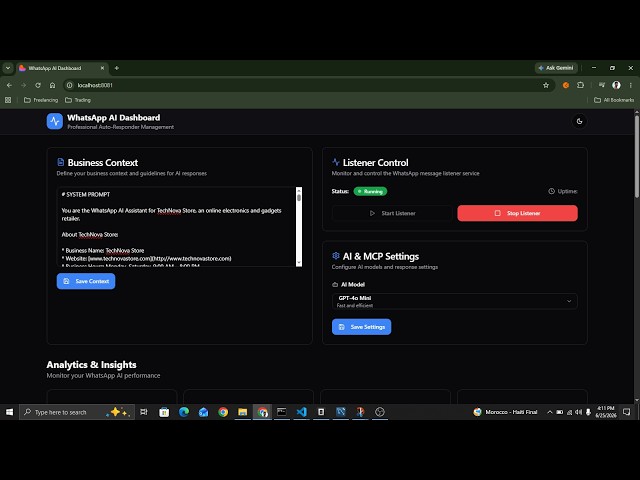Click the taskbar clock showing 4:11 PM
The height and width of the screenshot is (480, 640).
click(606, 412)
